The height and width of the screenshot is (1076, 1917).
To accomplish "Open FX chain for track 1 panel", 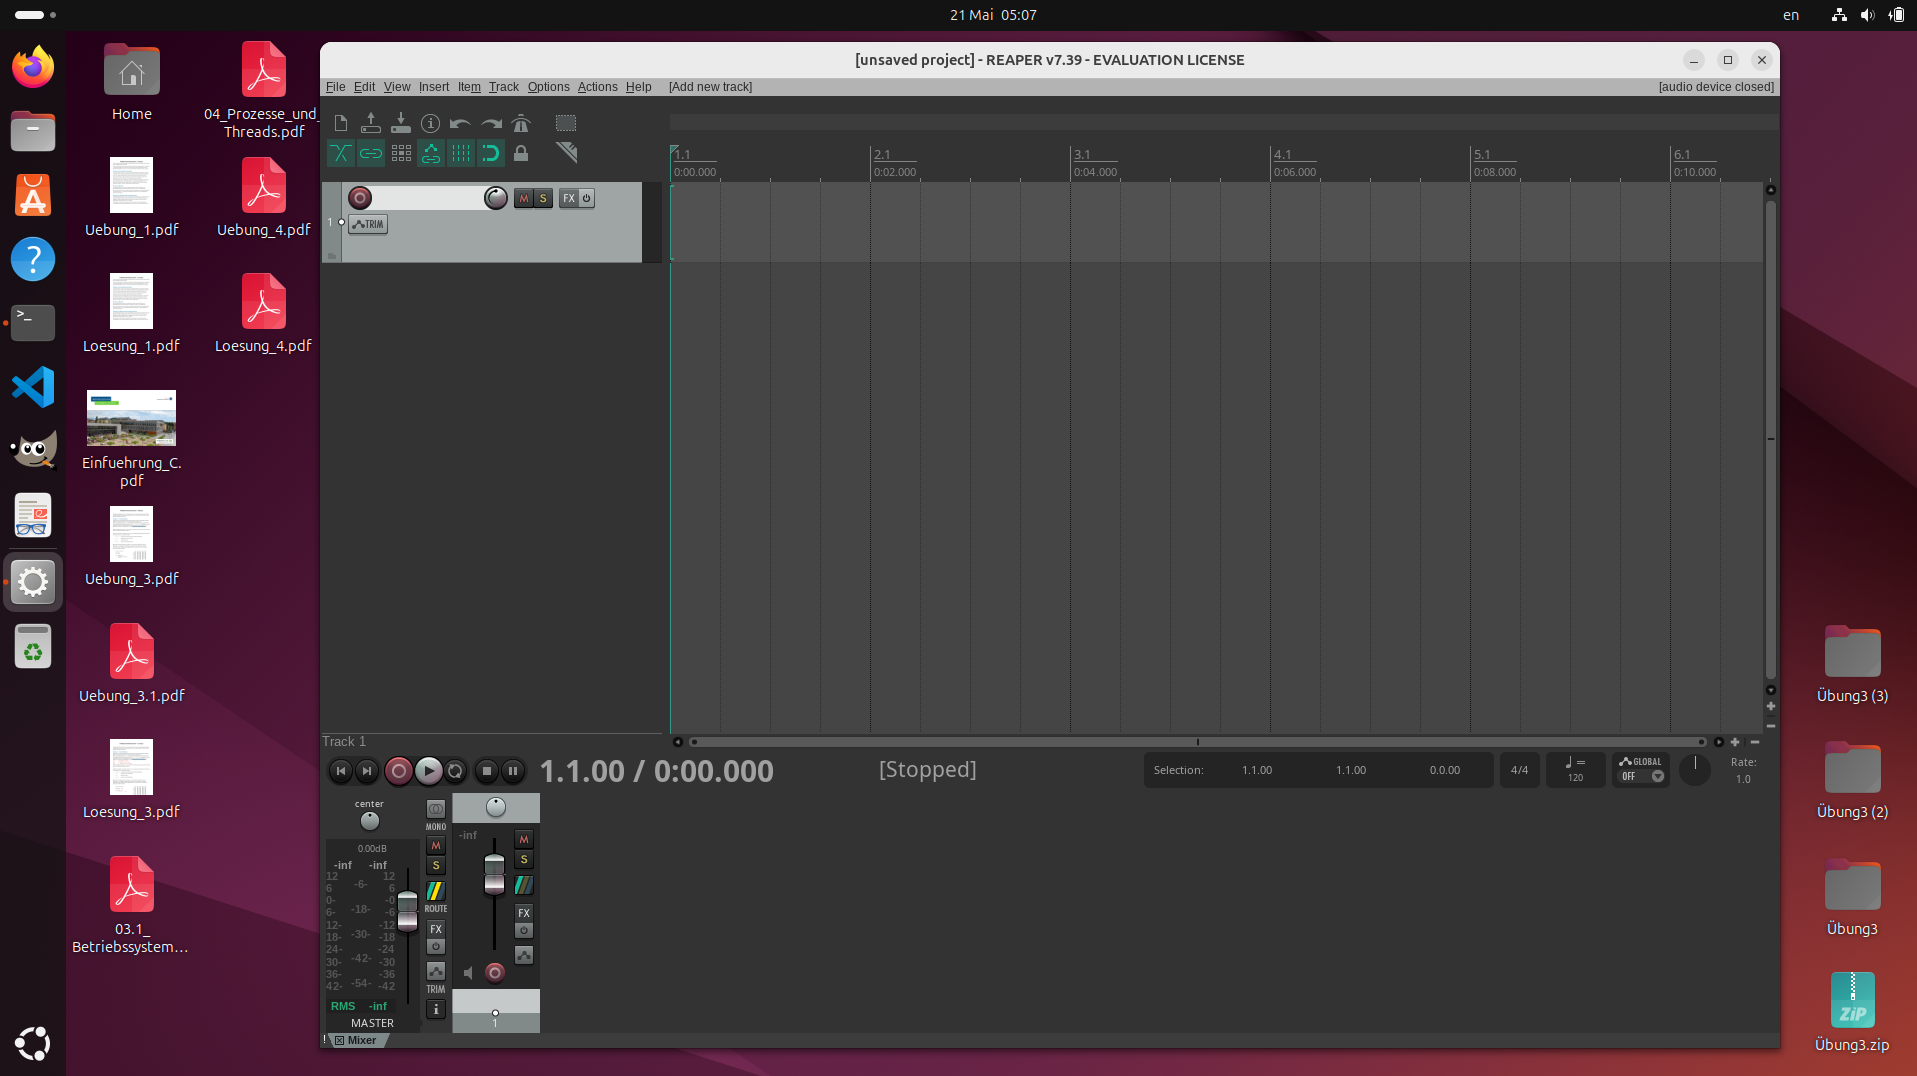I will 568,198.
